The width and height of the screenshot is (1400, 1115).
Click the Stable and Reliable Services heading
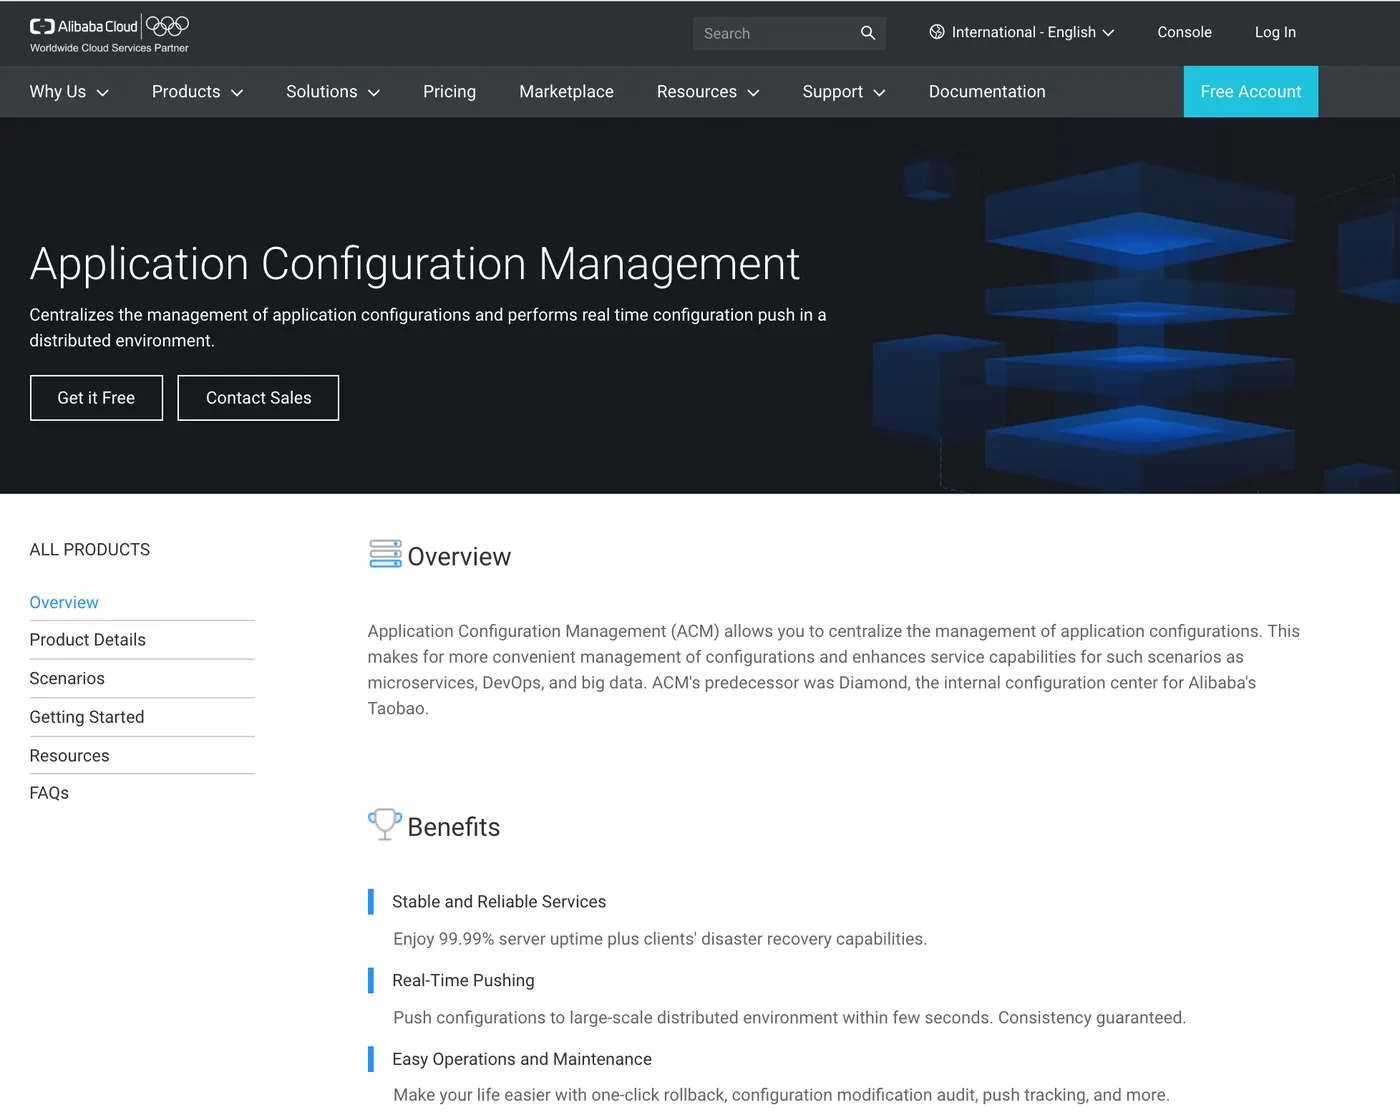click(x=499, y=902)
